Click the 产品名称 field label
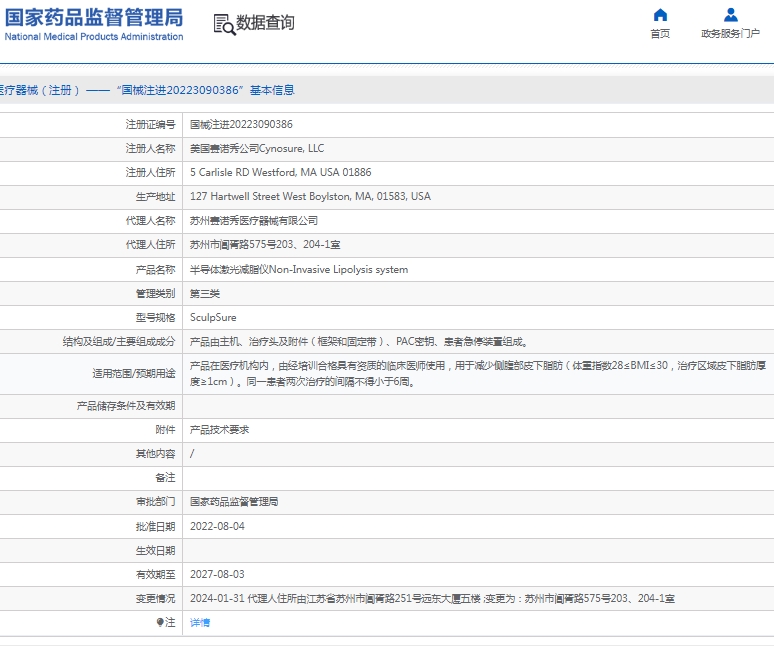Screen dimensions: 774x646 coord(155,269)
